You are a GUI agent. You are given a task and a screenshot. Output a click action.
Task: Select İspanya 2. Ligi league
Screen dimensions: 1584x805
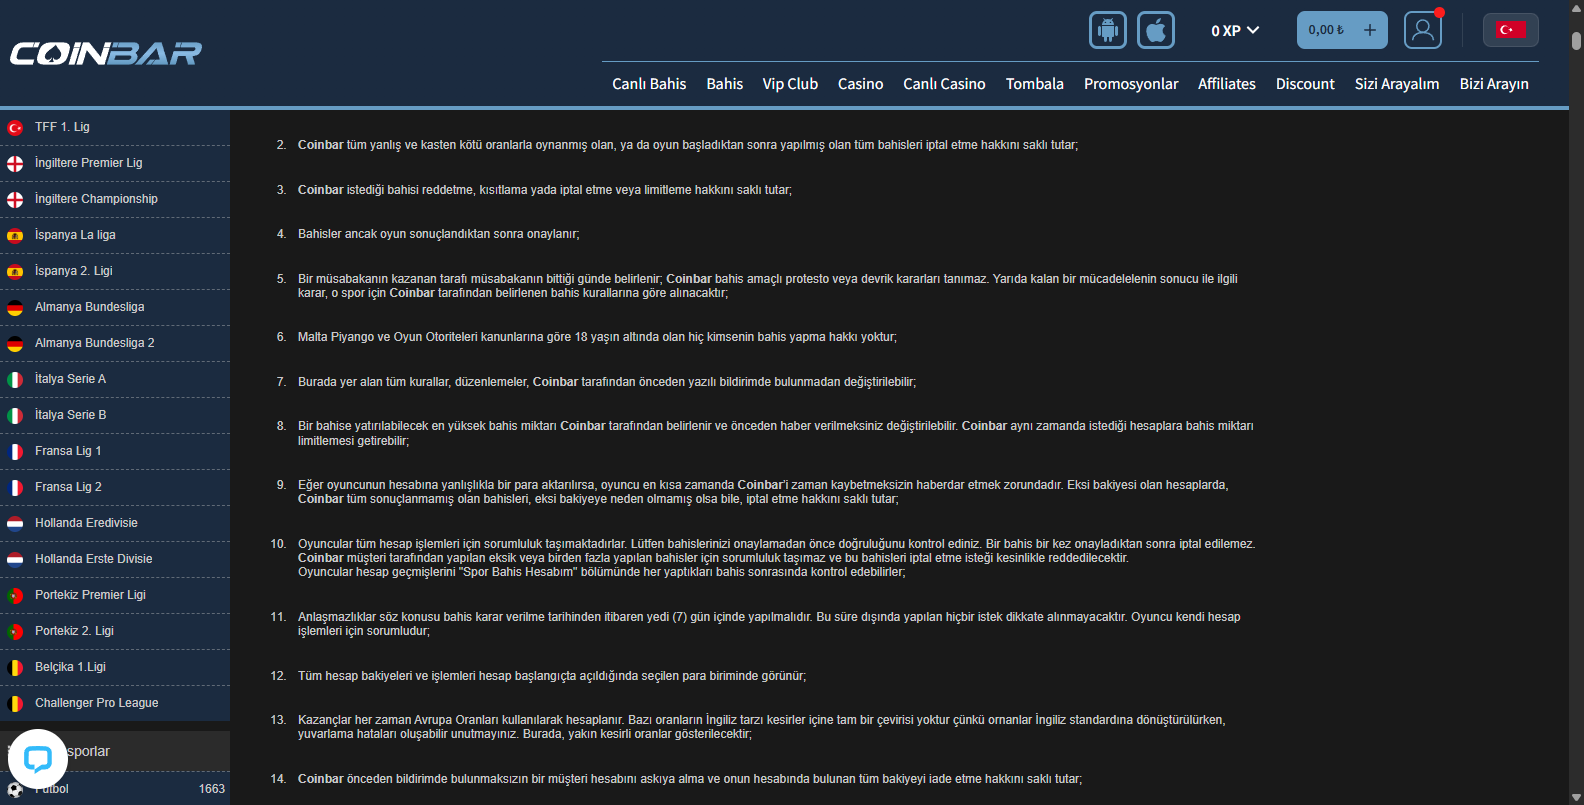coord(115,271)
